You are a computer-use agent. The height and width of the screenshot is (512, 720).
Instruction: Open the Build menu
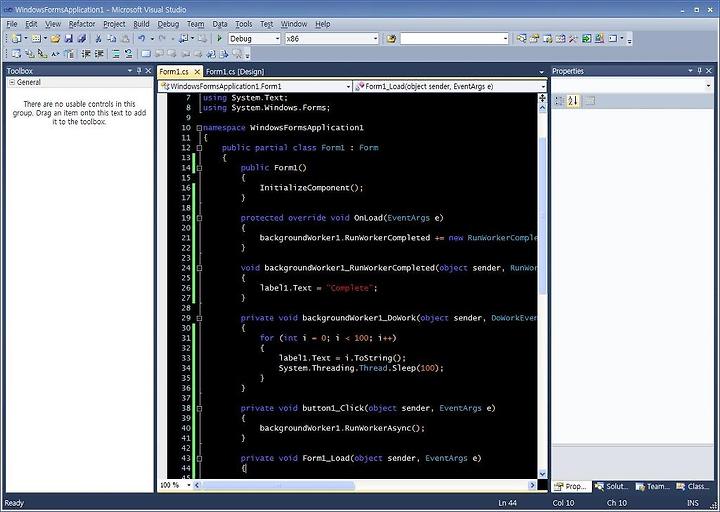click(141, 24)
